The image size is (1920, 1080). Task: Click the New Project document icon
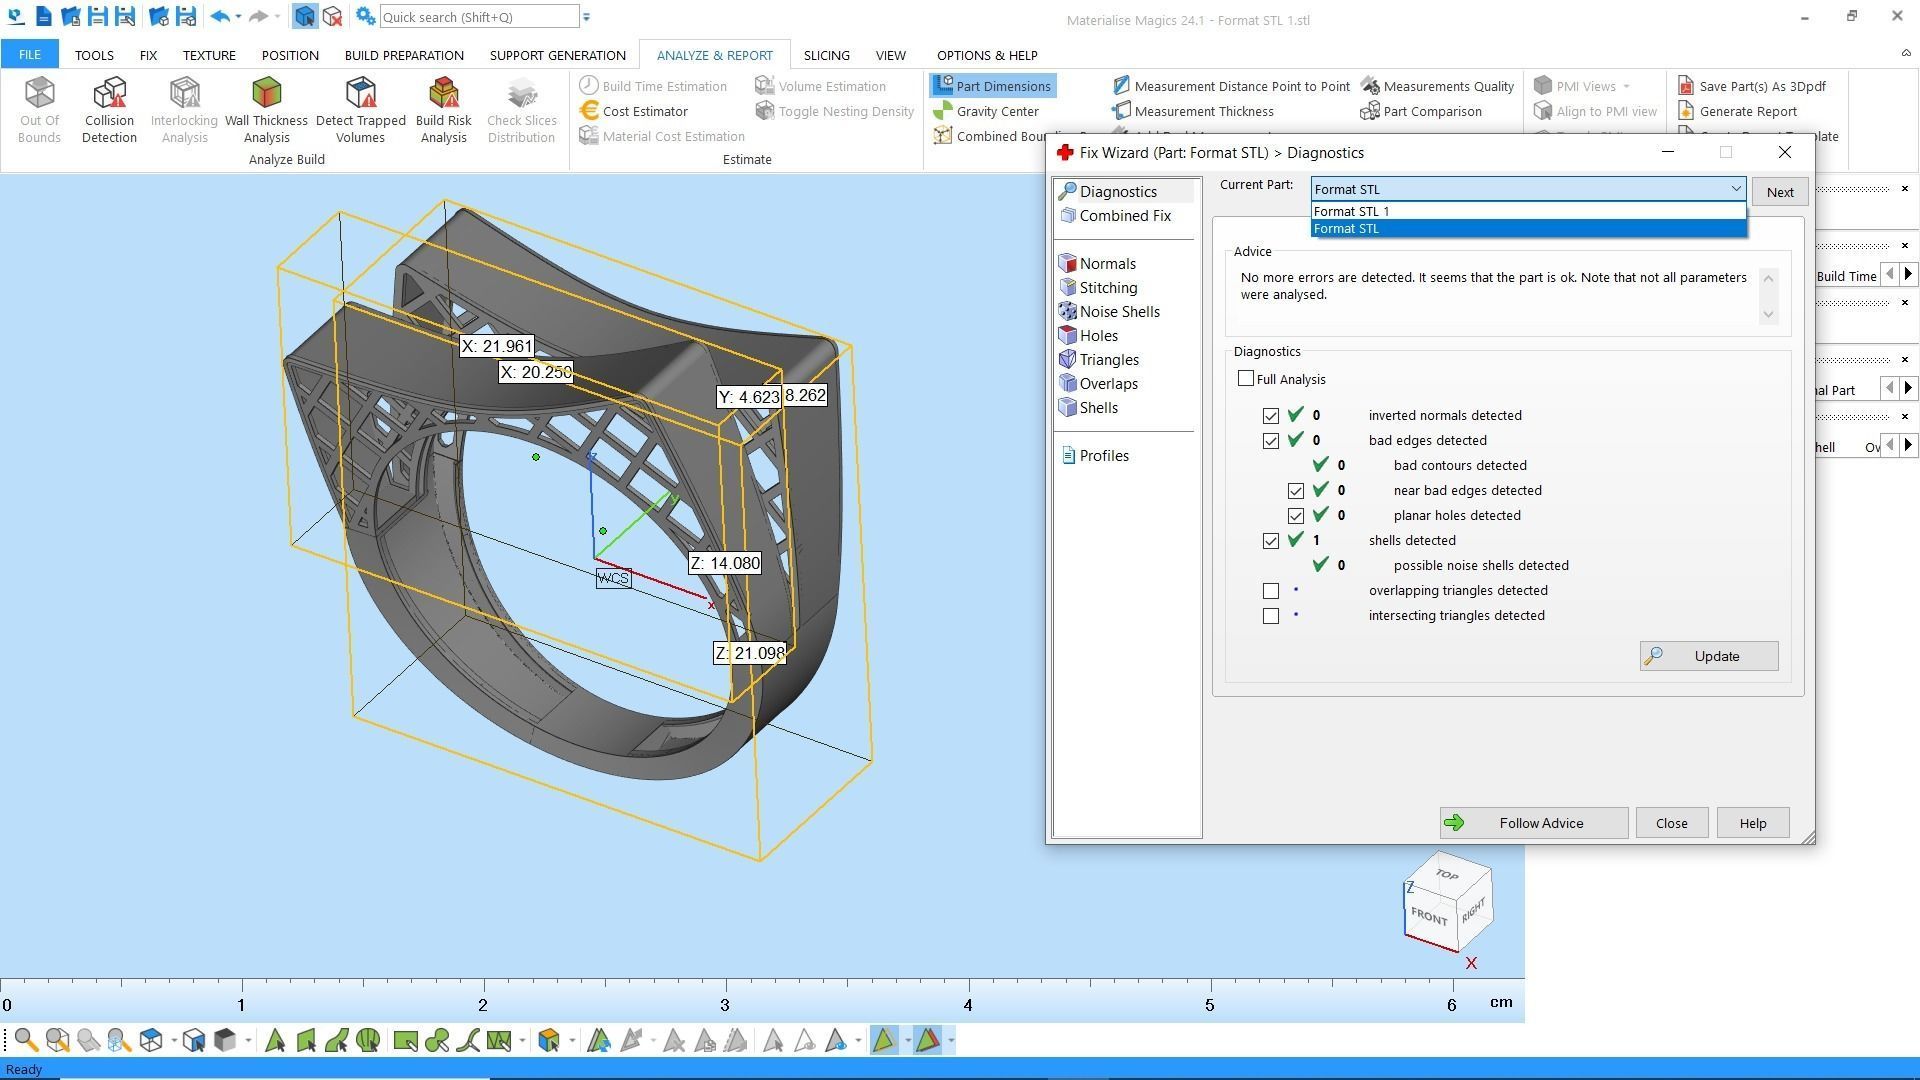(x=43, y=16)
